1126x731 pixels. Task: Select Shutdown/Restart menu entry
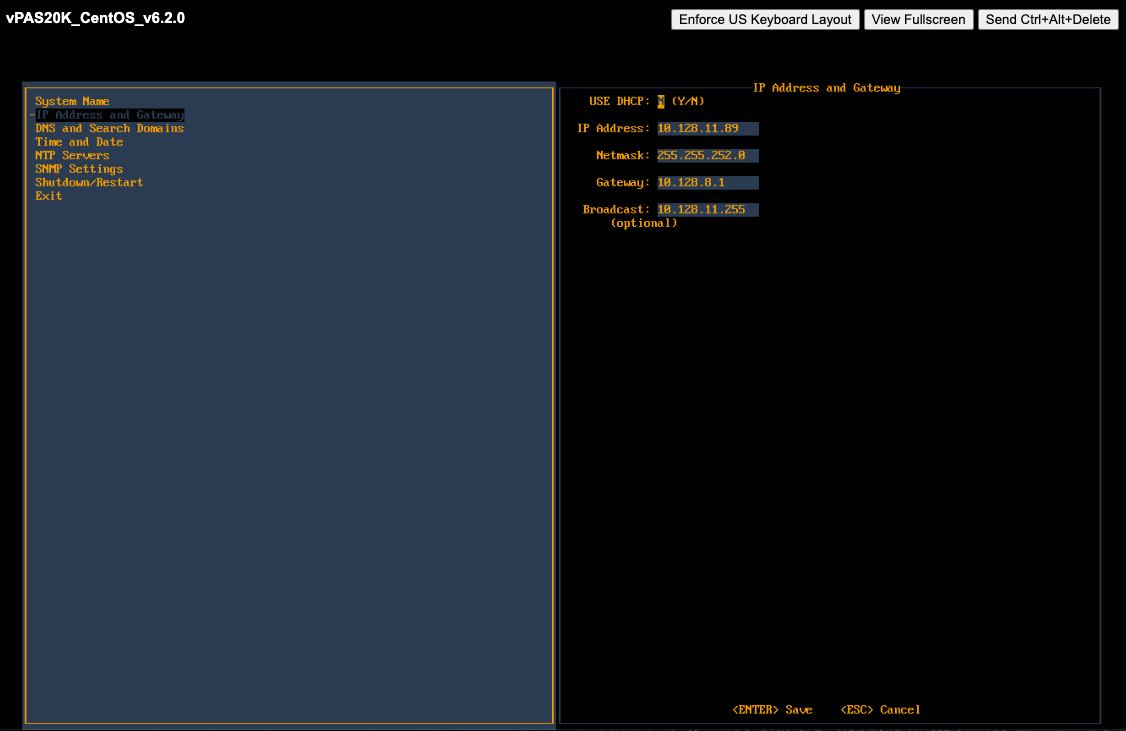(x=89, y=182)
